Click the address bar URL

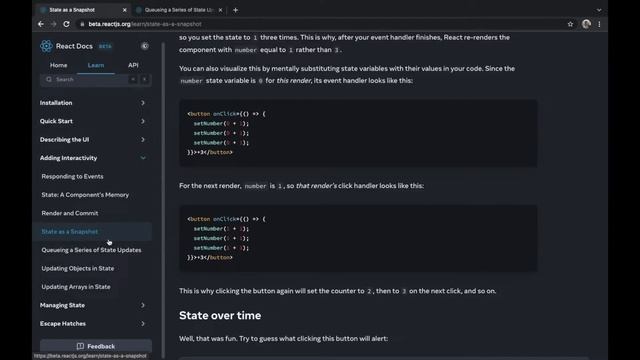point(145,24)
